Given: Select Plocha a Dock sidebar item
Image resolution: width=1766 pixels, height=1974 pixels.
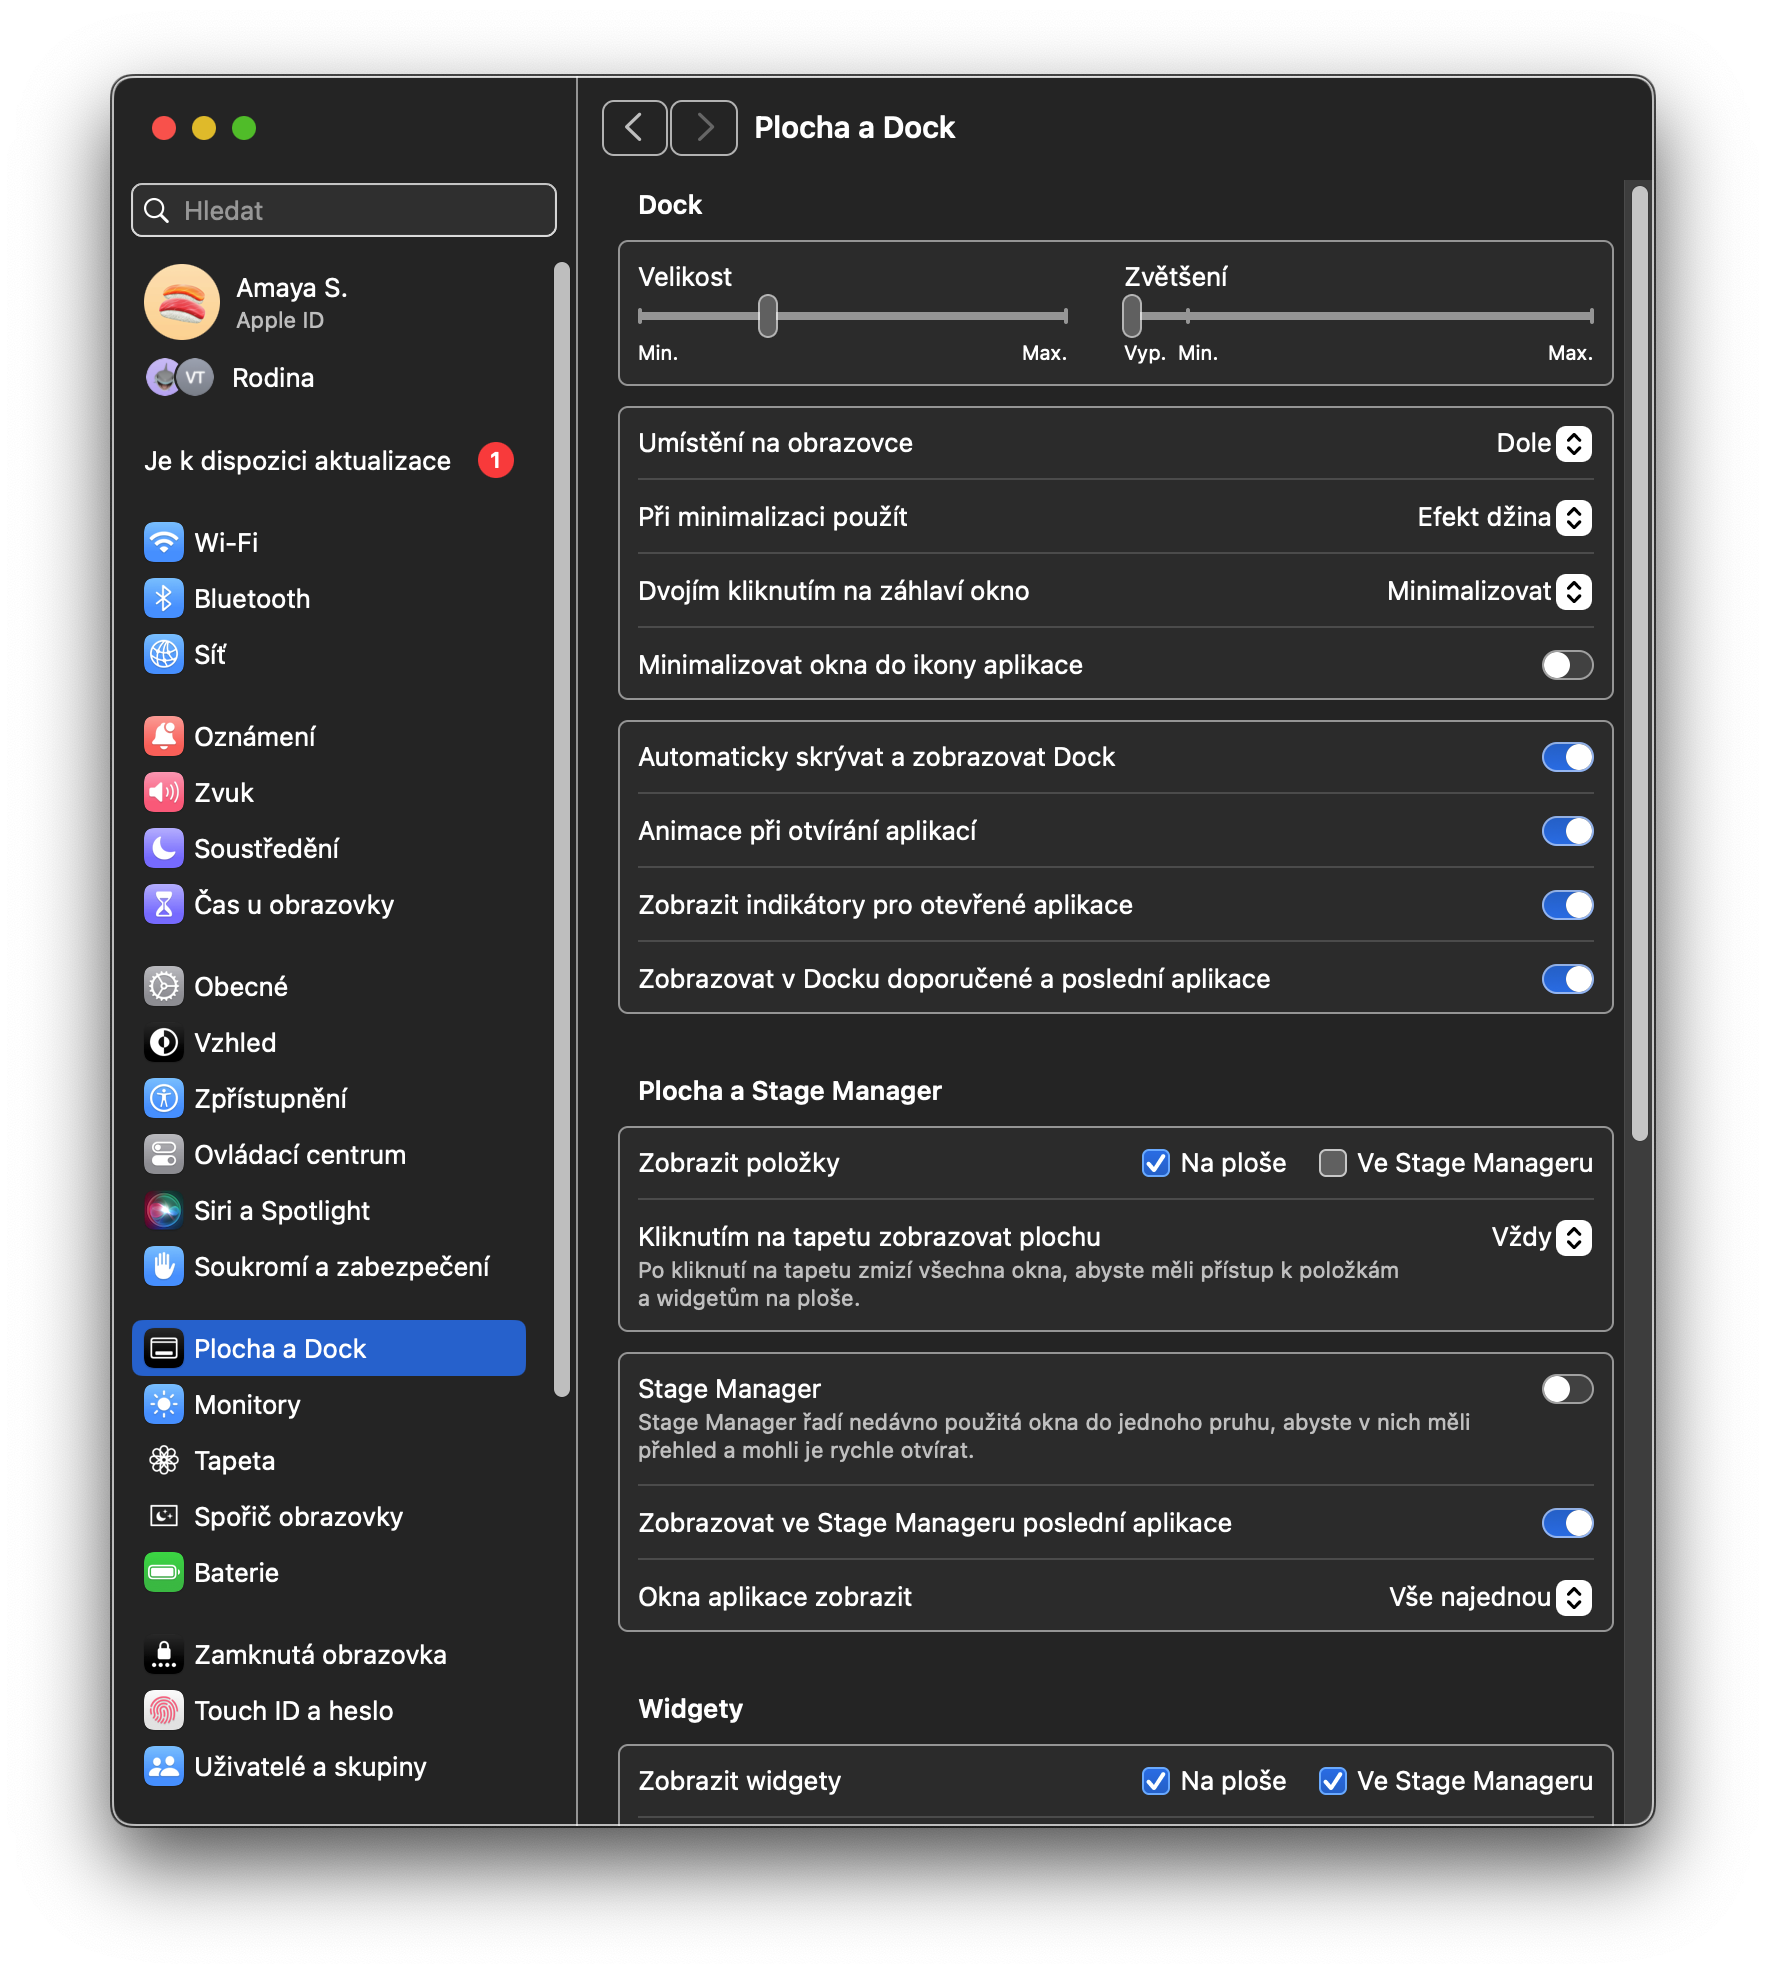Looking at the screenshot, I should tap(329, 1349).
